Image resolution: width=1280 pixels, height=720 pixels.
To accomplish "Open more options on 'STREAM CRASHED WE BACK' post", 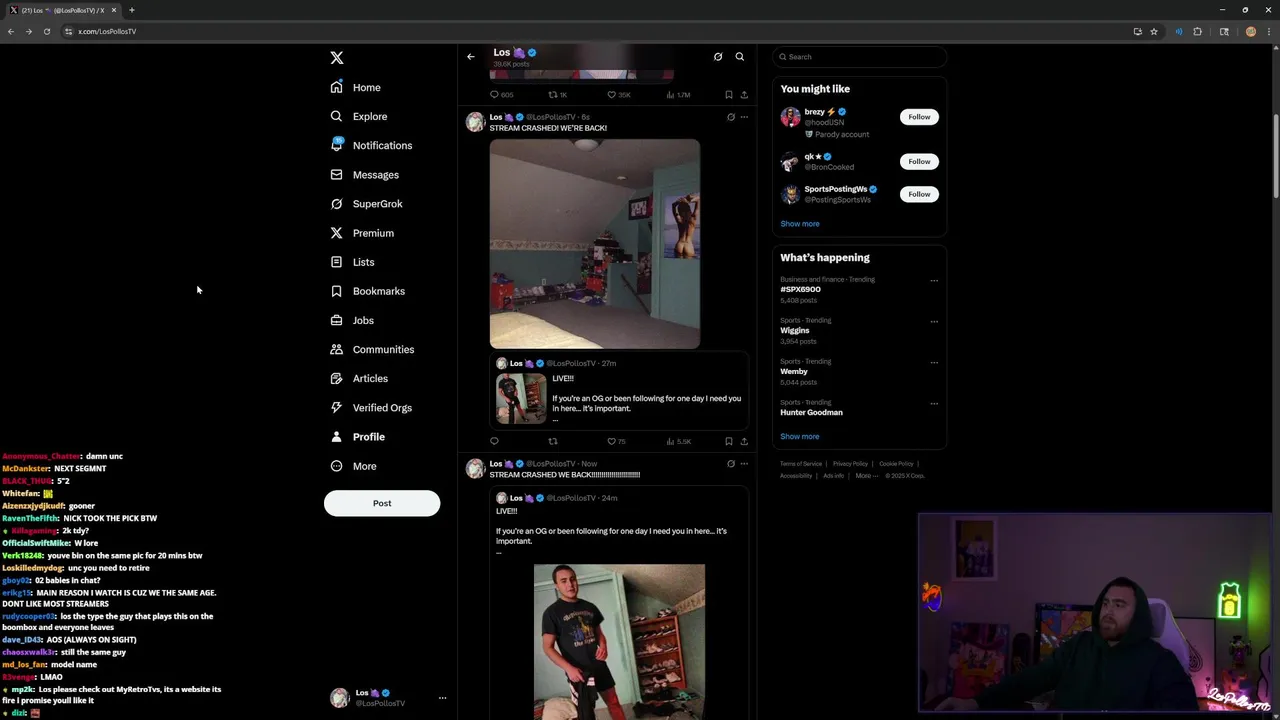I will point(744,464).
